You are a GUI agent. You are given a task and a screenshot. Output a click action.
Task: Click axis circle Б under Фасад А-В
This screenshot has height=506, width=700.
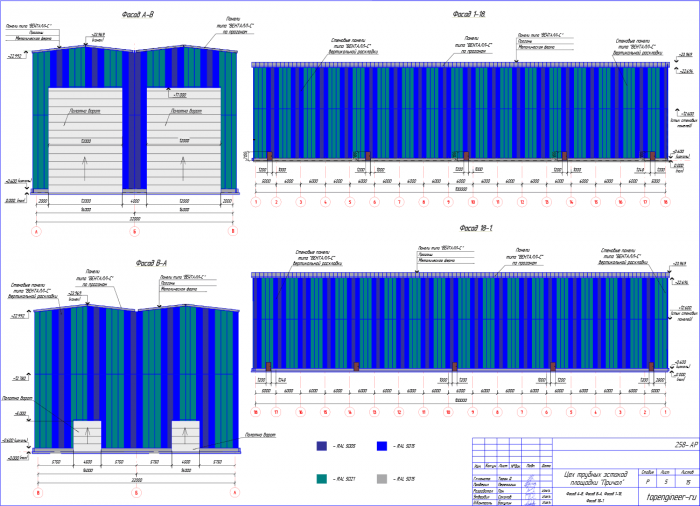(x=134, y=231)
